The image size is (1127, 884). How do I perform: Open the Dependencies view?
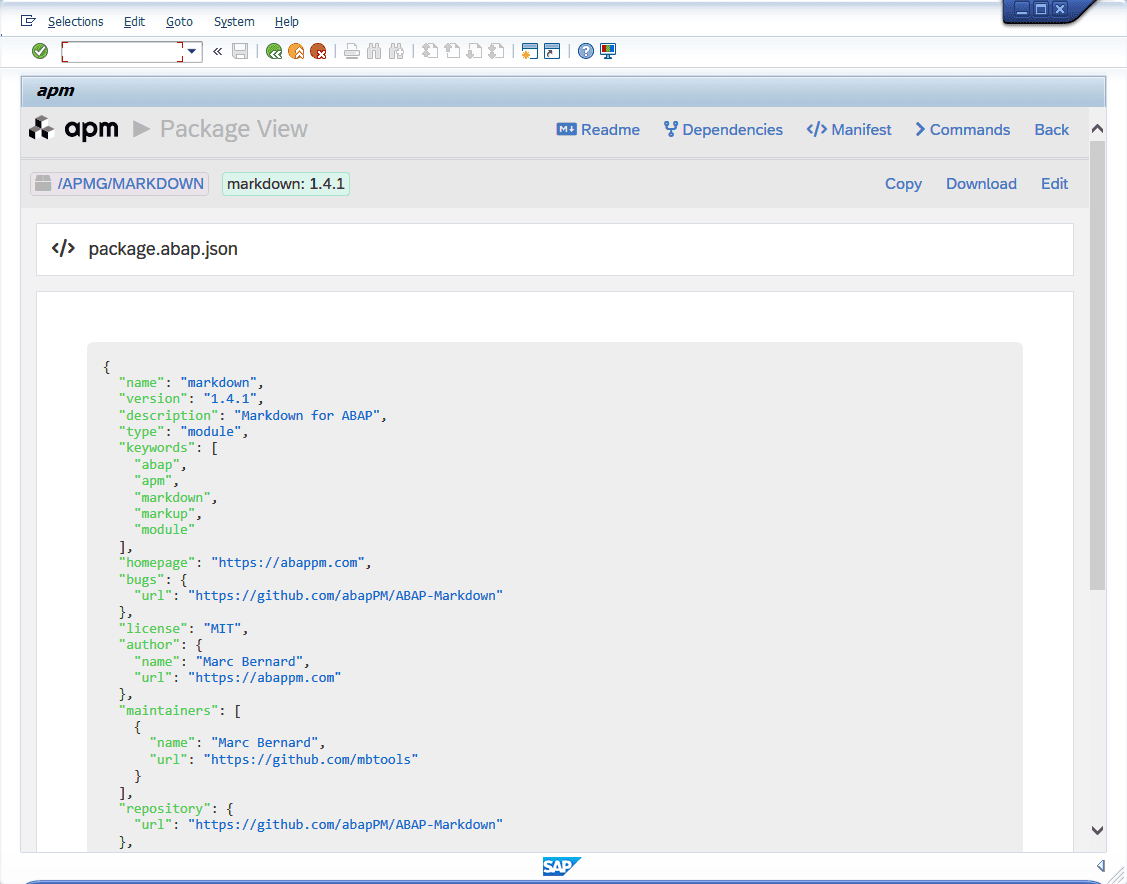point(723,129)
